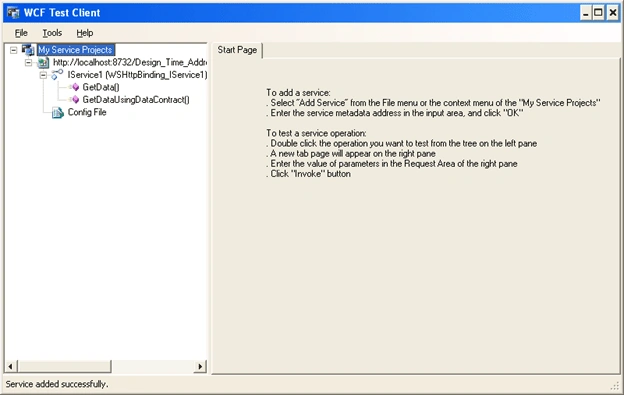Collapse the IService1 contract node

click(x=43, y=75)
